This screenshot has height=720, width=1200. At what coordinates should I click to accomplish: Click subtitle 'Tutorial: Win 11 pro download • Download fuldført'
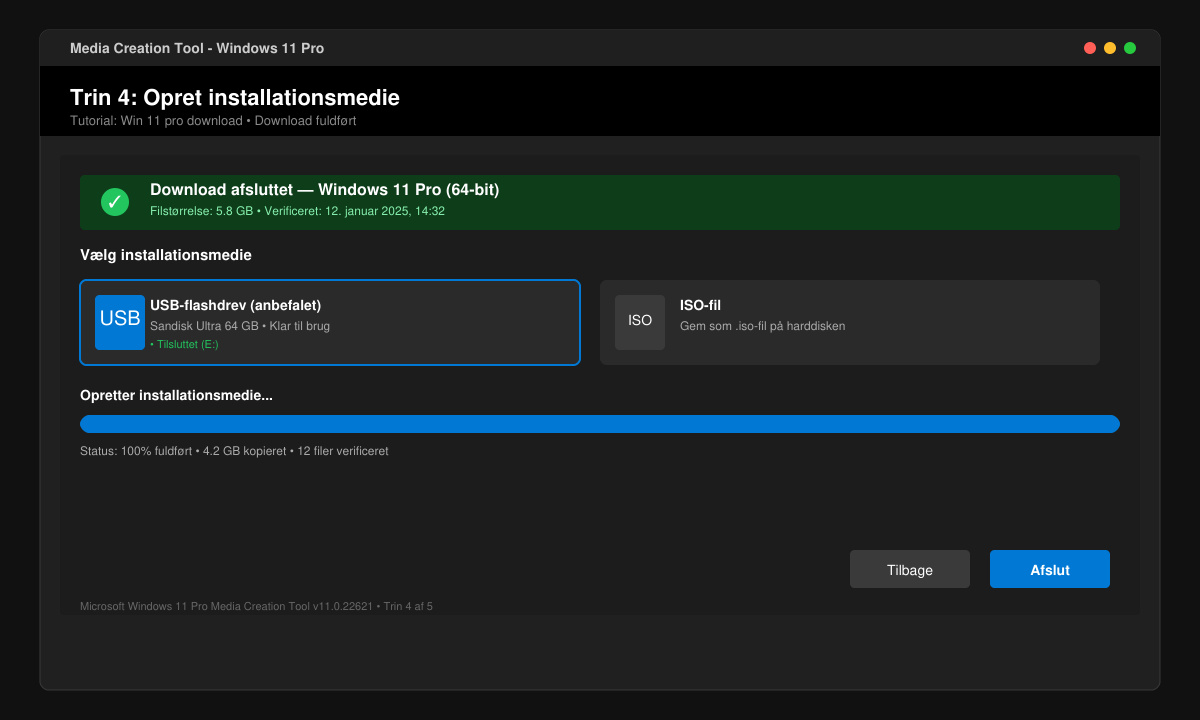213,121
